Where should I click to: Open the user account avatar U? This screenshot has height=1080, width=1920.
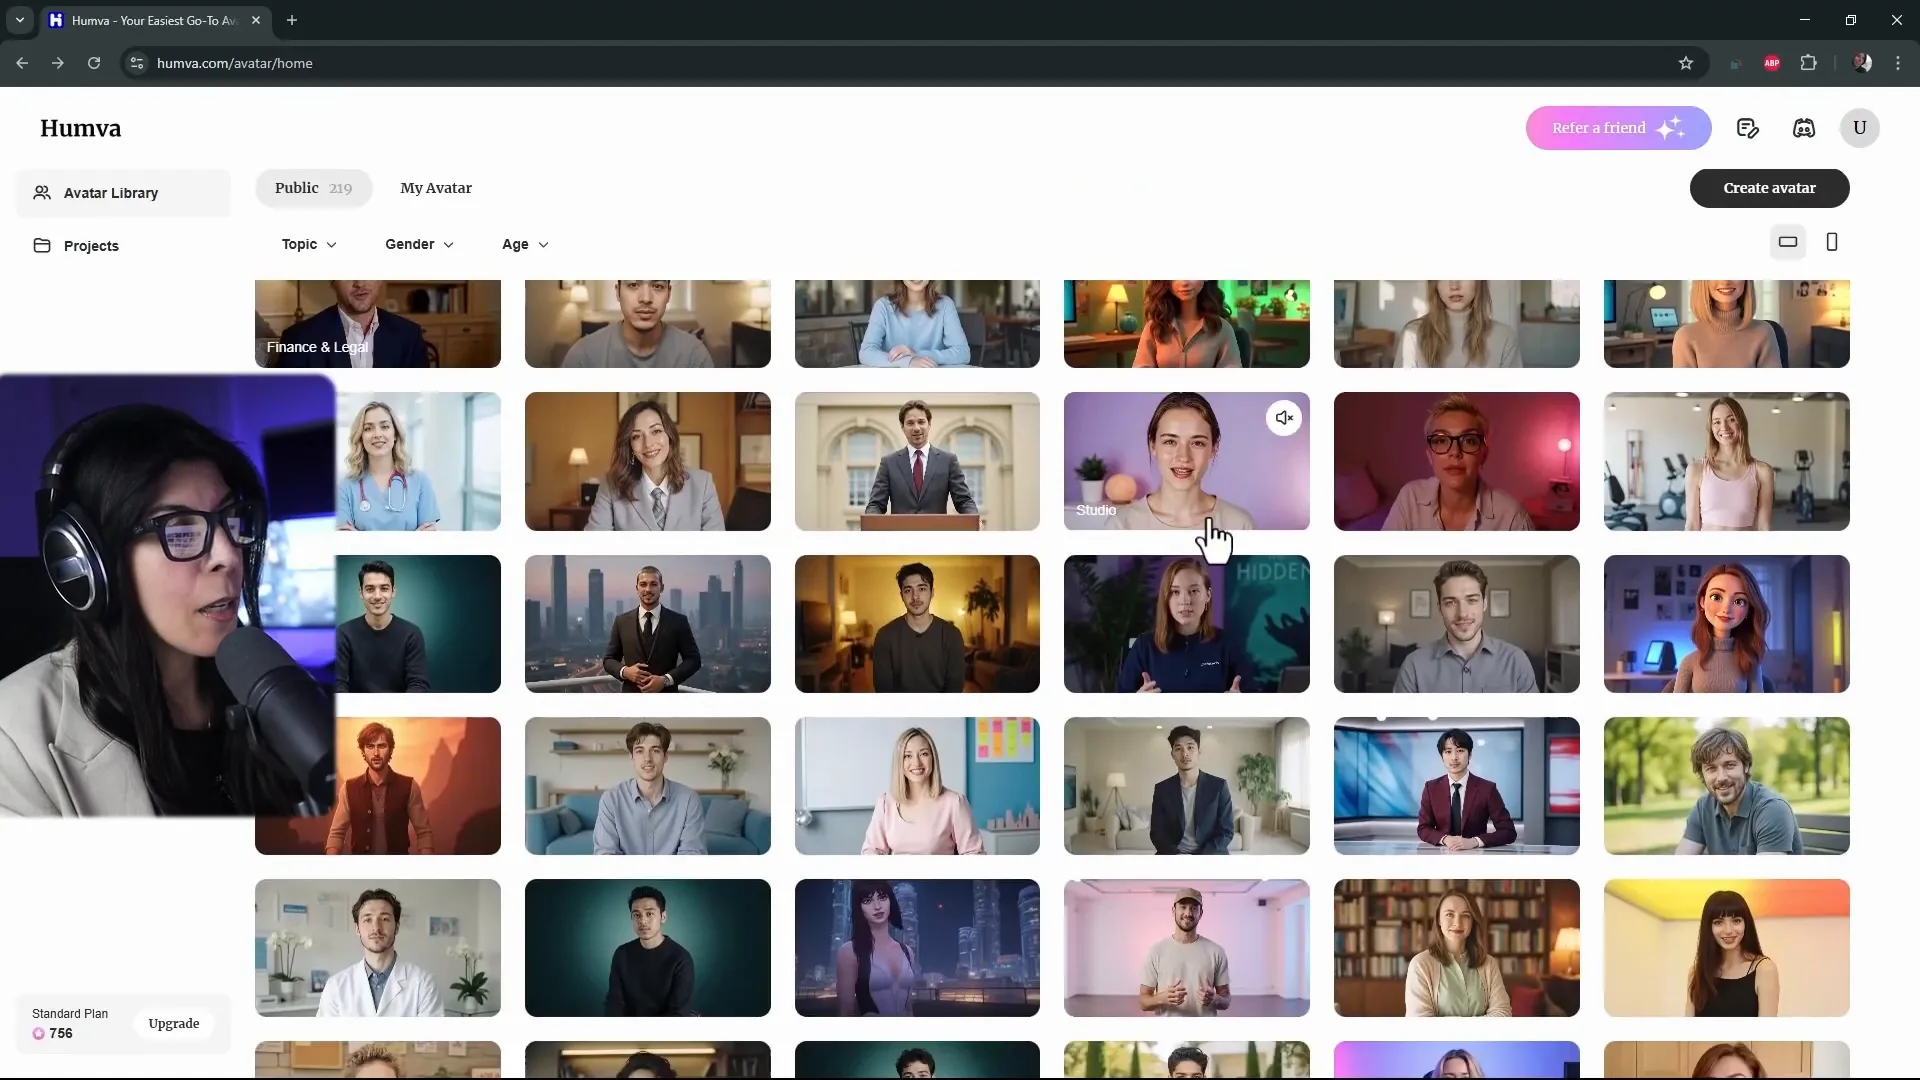pyautogui.click(x=1859, y=128)
